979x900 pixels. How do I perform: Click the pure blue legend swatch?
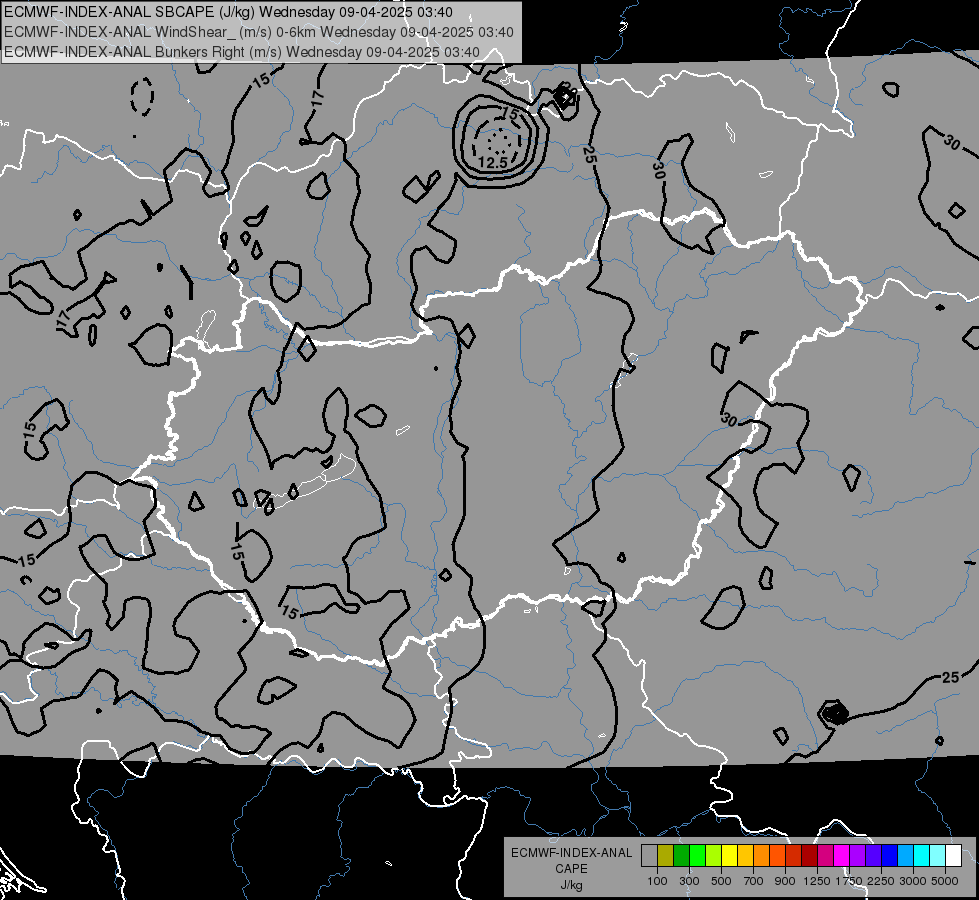pos(890,855)
